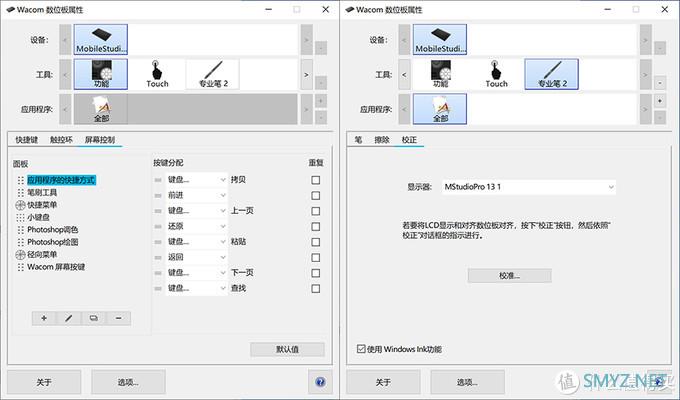This screenshot has height=400, width=680.
Task: Open 显示器 MStudioPro 13 1 dropdown
Action: (529, 187)
